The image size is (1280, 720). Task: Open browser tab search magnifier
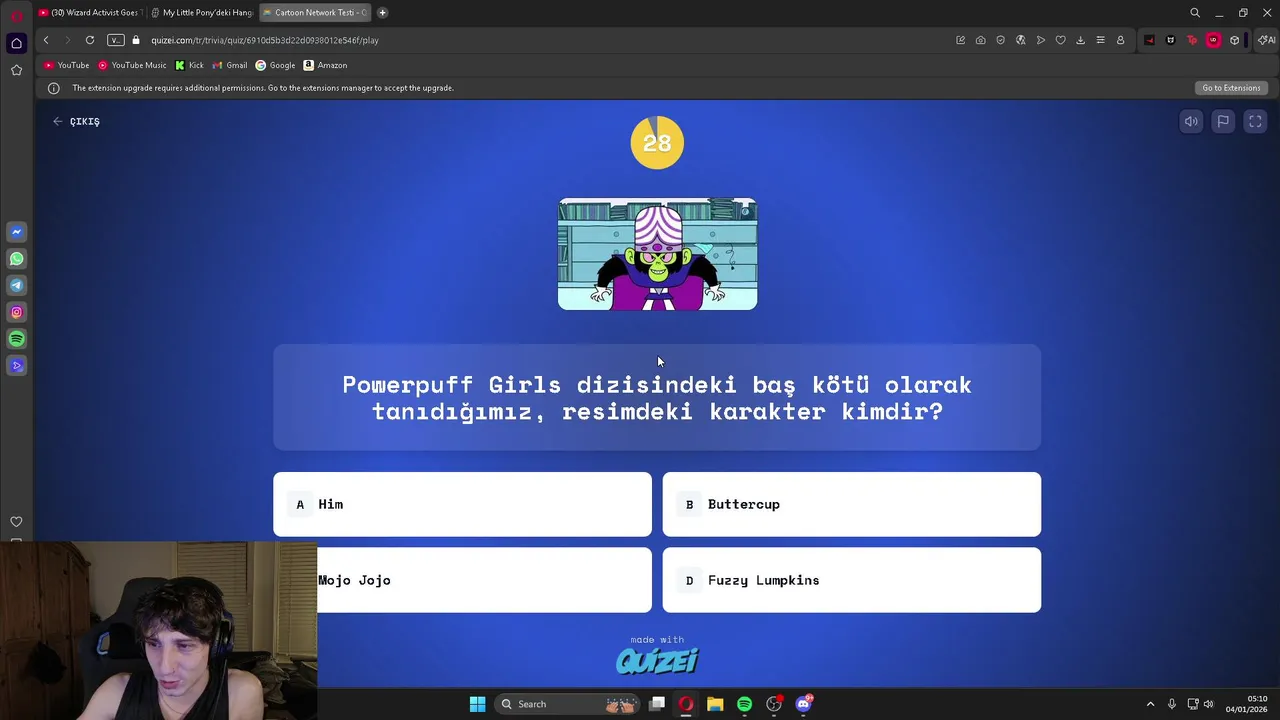[x=1194, y=12]
